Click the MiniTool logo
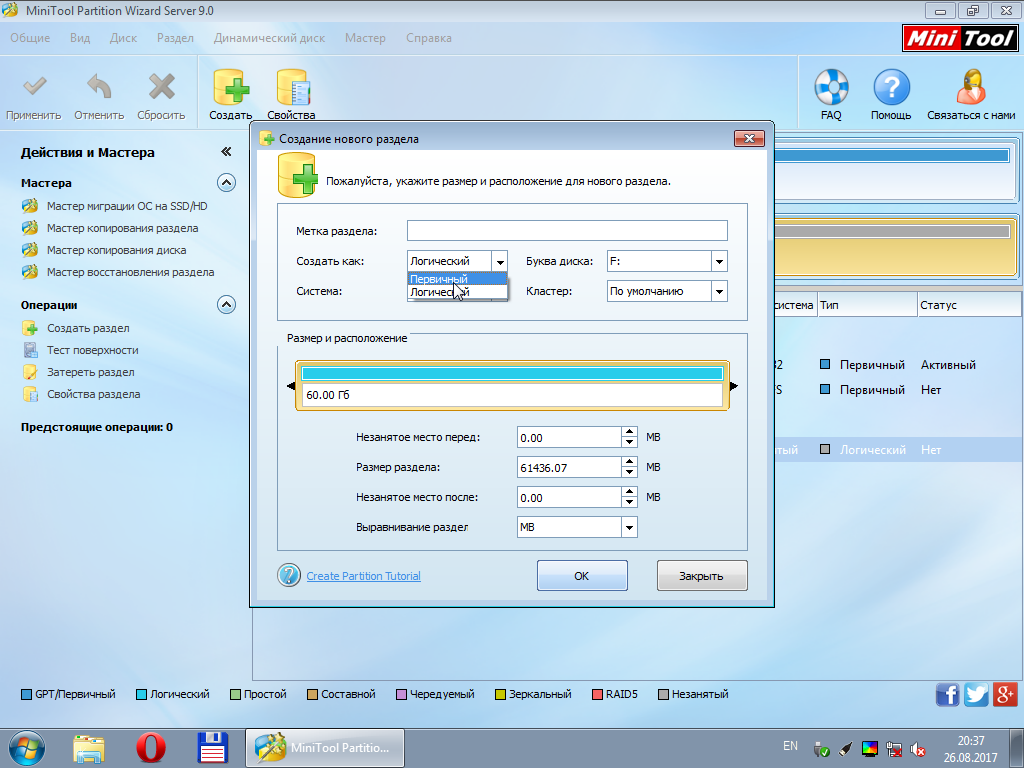Image resolution: width=1024 pixels, height=768 pixels. click(960, 38)
